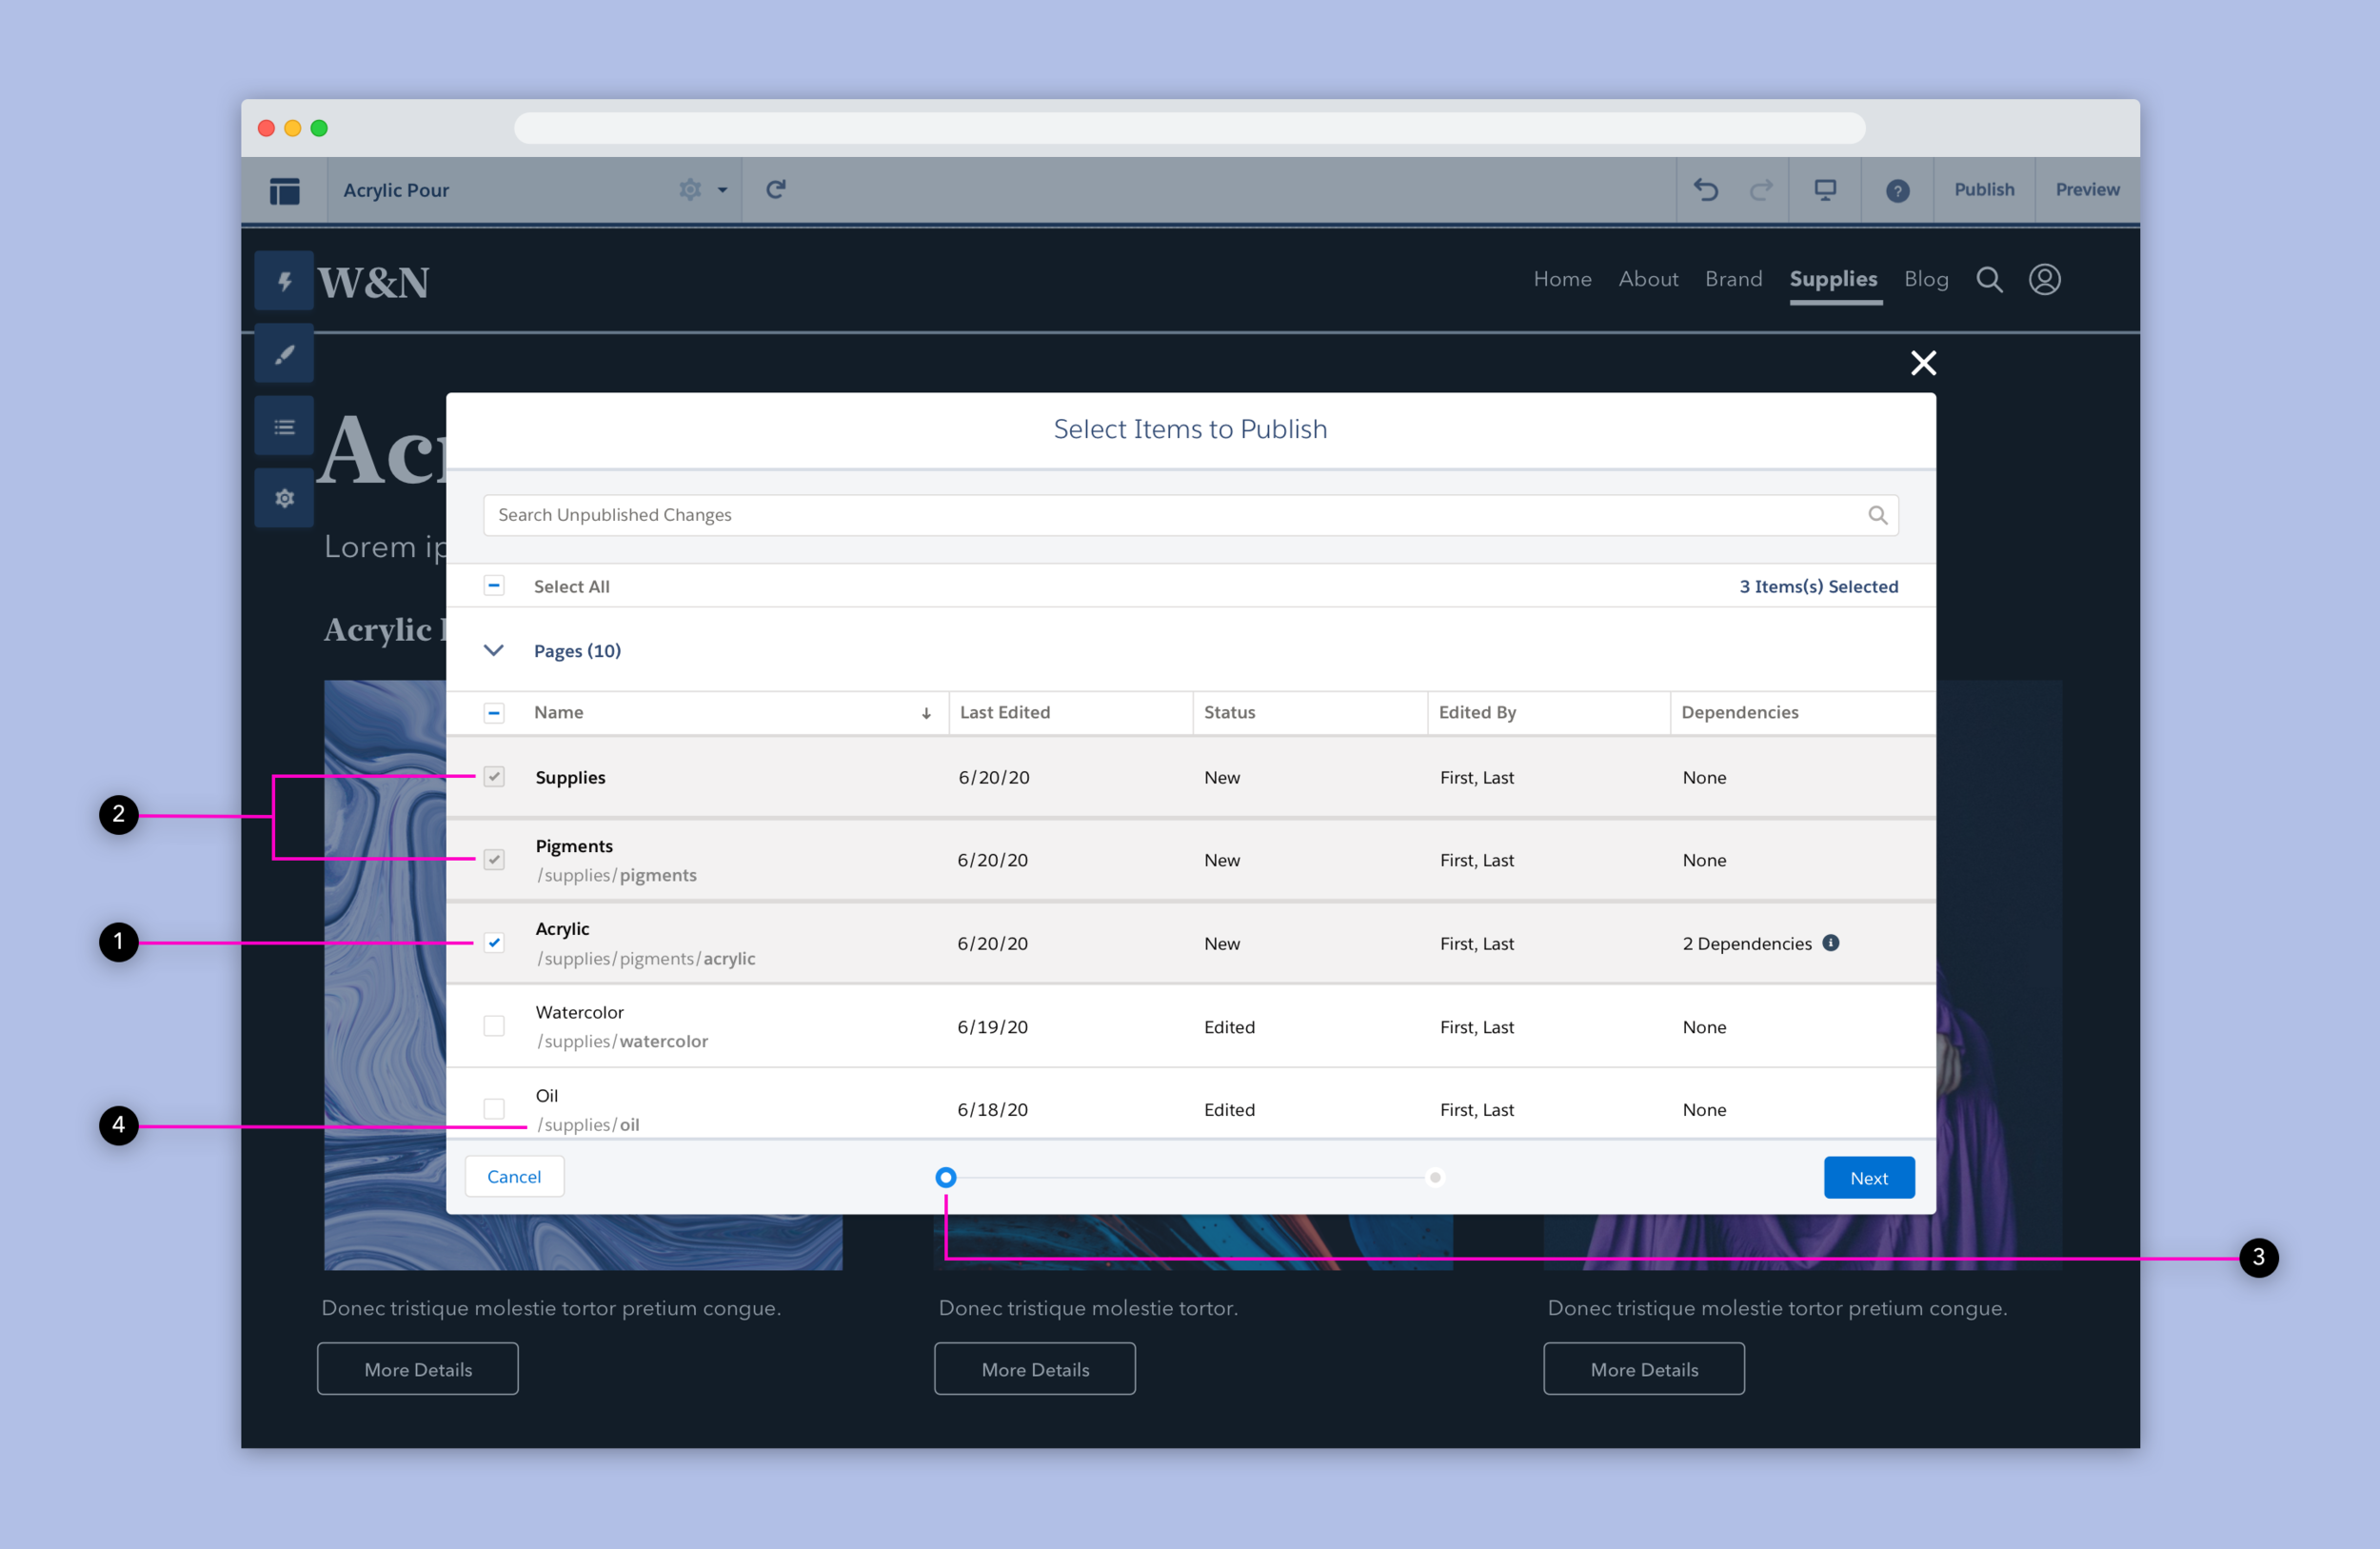Click the Cancel button
The width and height of the screenshot is (2380, 1549).
(x=514, y=1176)
